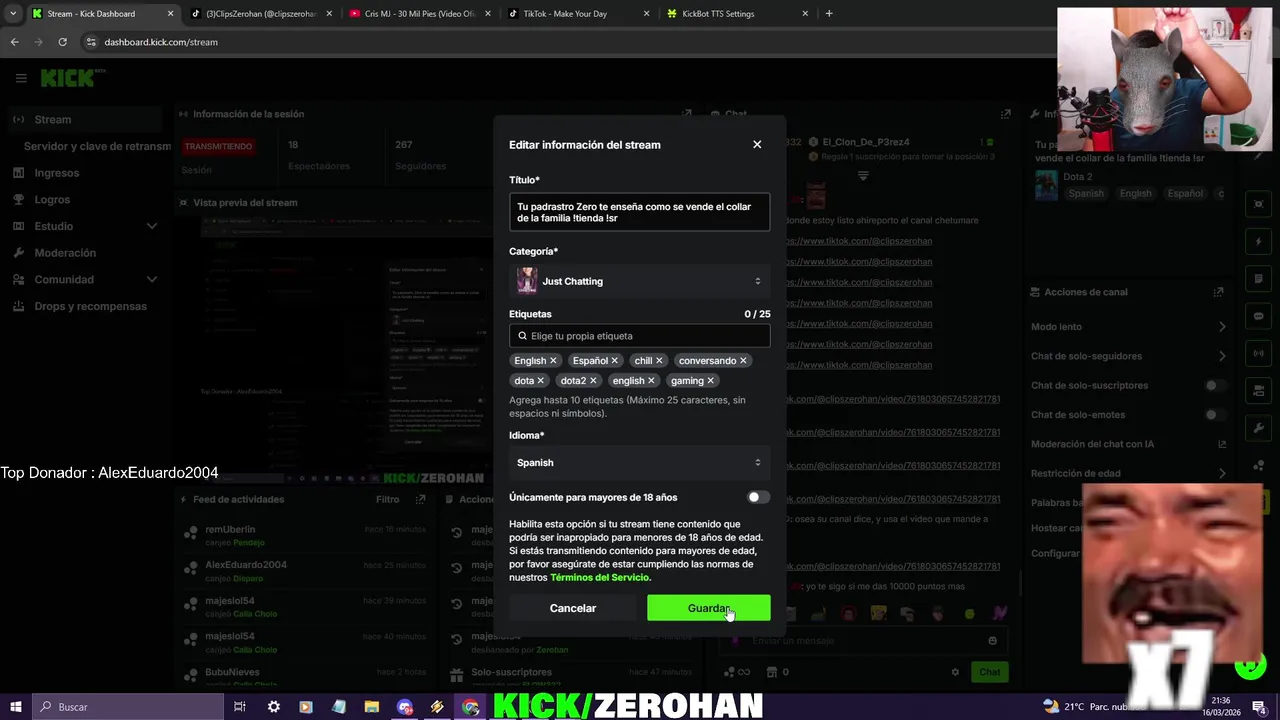Screen dimensions: 1280x720
Task: Open the Idioma Spanish dropdown
Action: pos(639,463)
